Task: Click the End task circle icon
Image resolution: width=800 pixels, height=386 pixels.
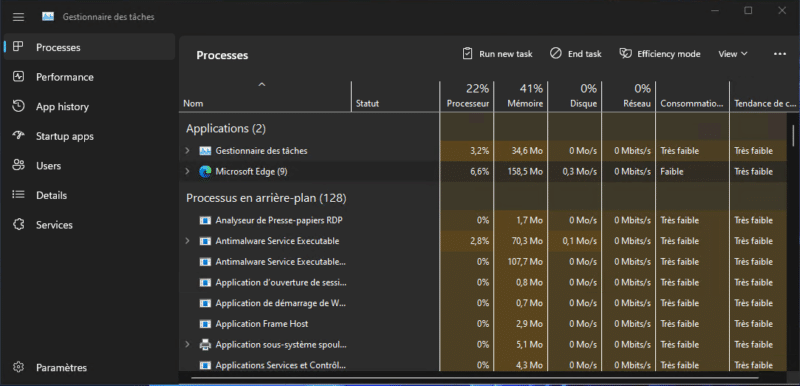Action: tap(556, 54)
